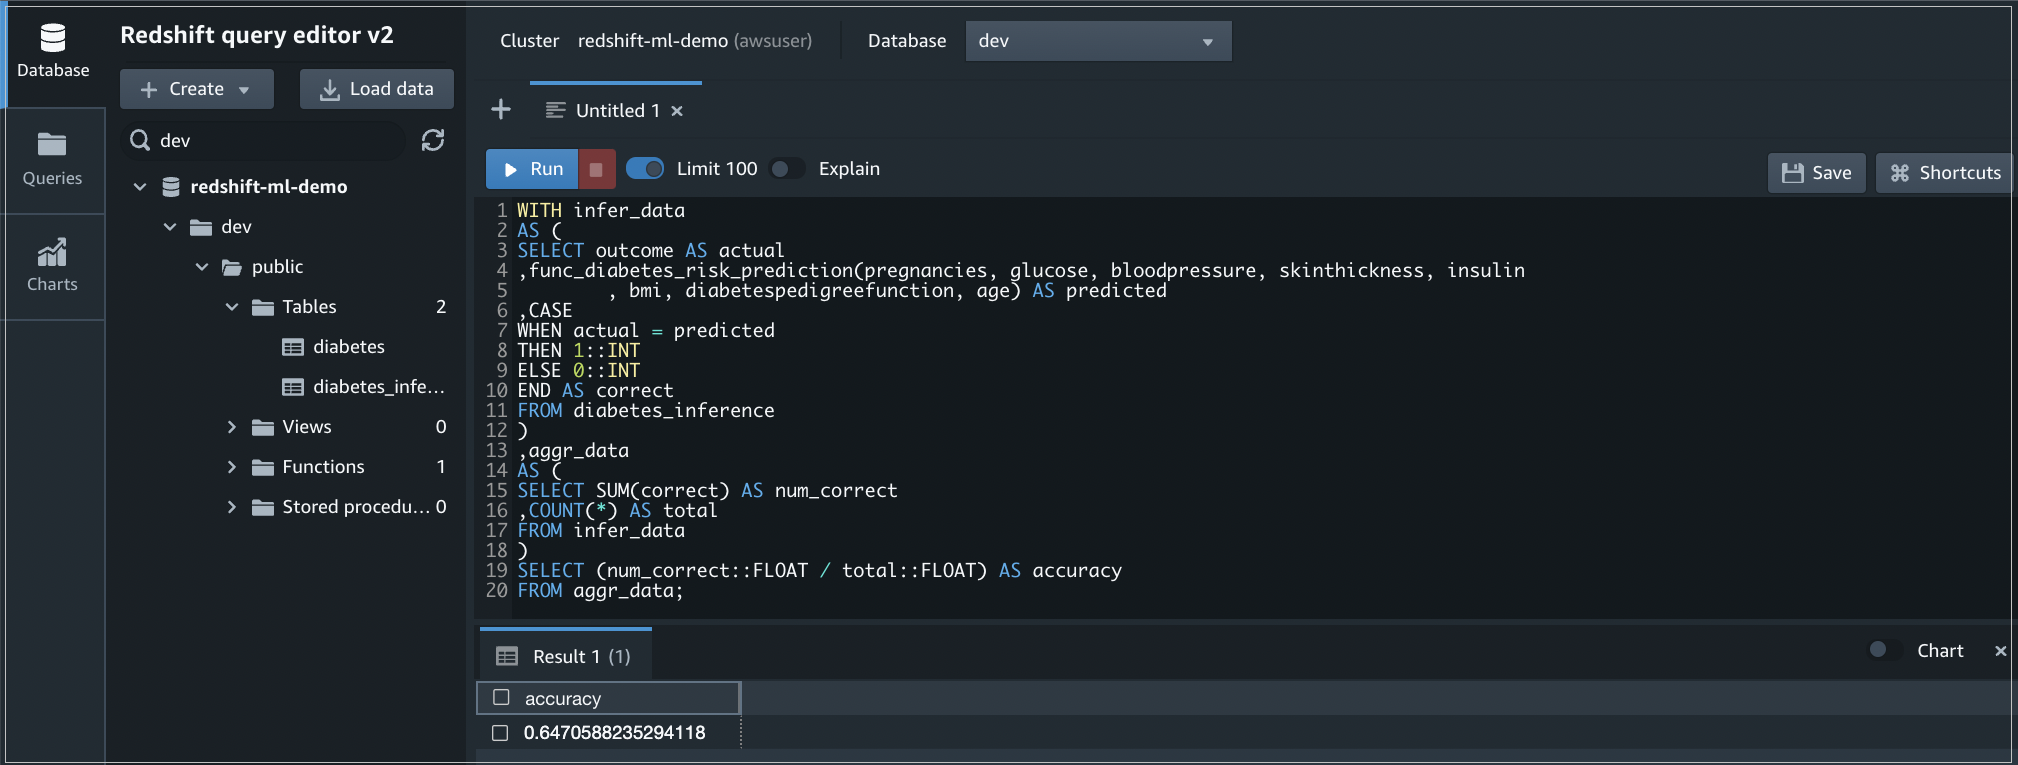Click the Untitled 1 tab query icon

[555, 110]
